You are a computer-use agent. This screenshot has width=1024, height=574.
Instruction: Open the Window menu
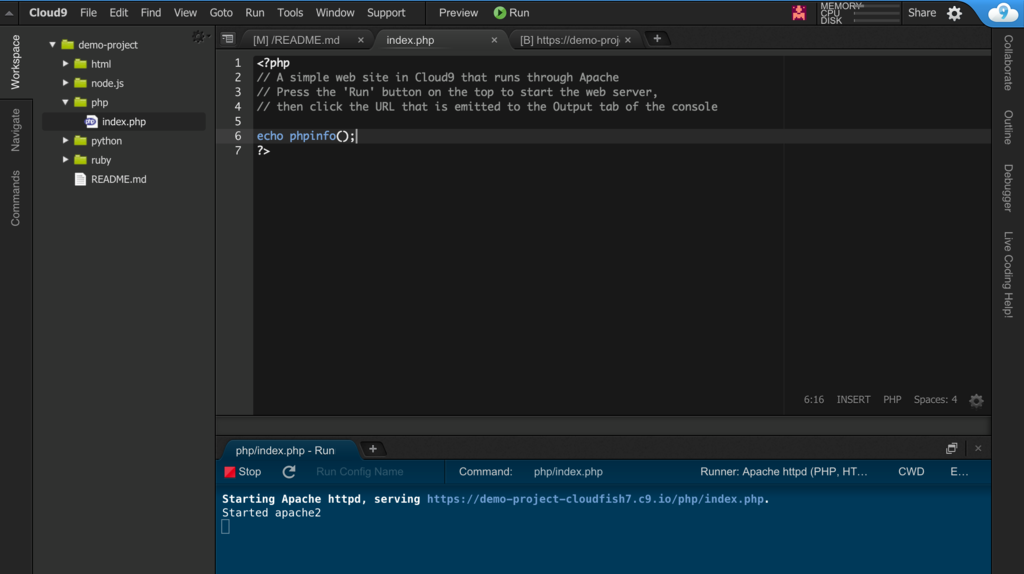[335, 12]
